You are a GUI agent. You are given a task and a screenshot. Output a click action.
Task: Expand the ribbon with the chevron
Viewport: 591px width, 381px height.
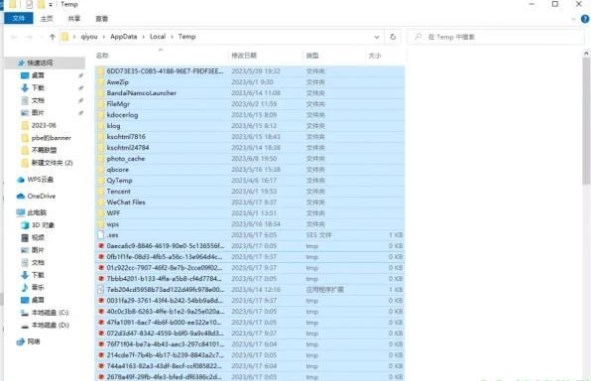(574, 19)
